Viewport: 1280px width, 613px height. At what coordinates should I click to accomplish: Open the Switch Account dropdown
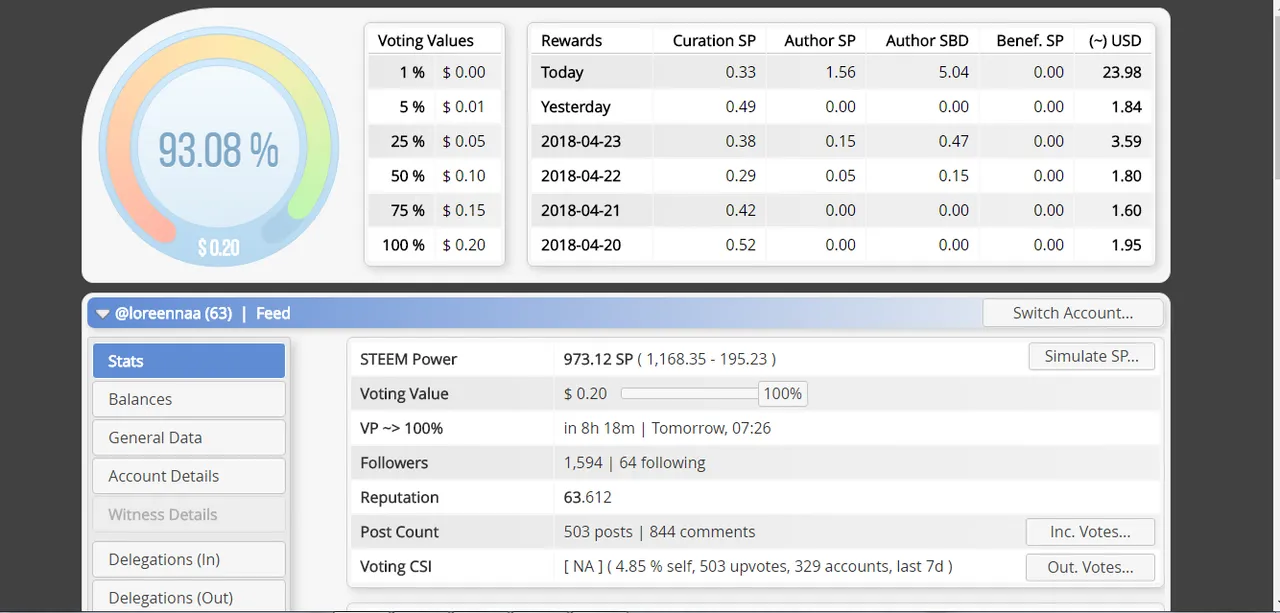point(1072,313)
